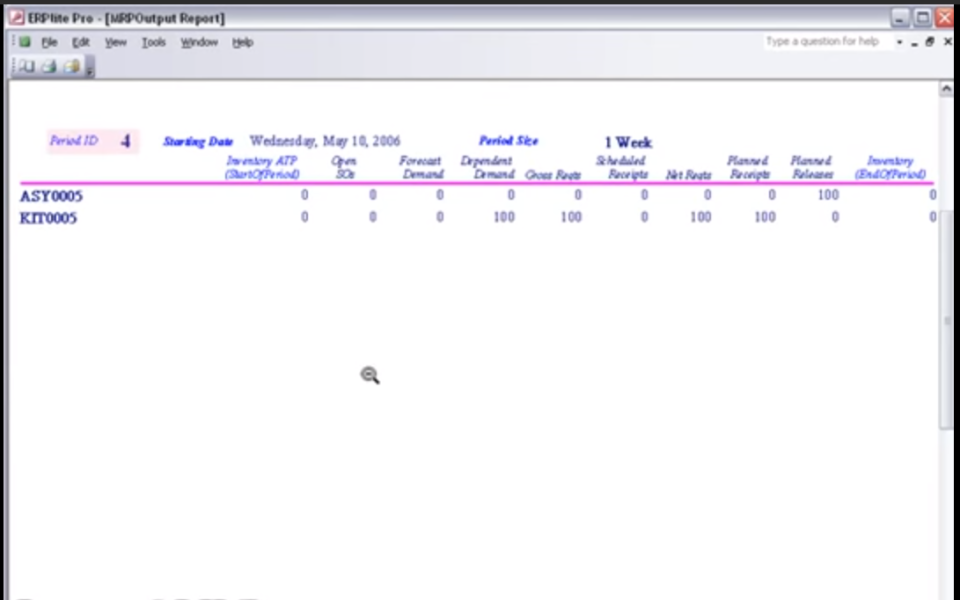Click the vertical scrollbar up arrow
The width and height of the screenshot is (960, 600).
[x=946, y=89]
